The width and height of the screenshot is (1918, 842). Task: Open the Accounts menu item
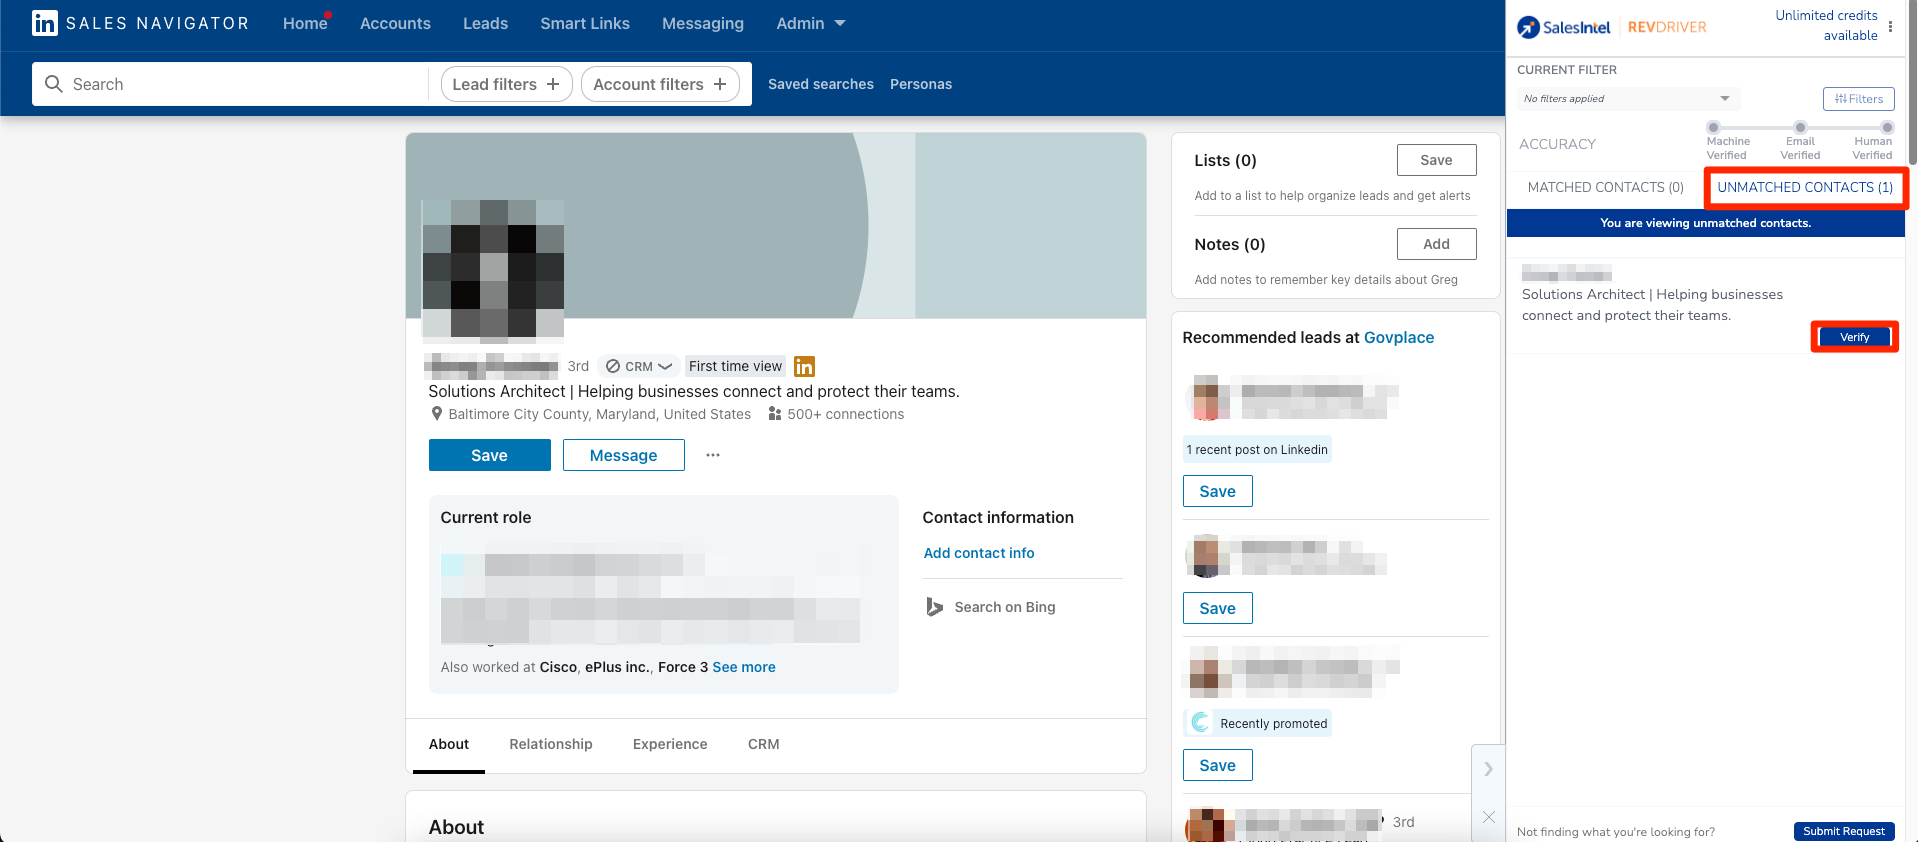tap(395, 23)
